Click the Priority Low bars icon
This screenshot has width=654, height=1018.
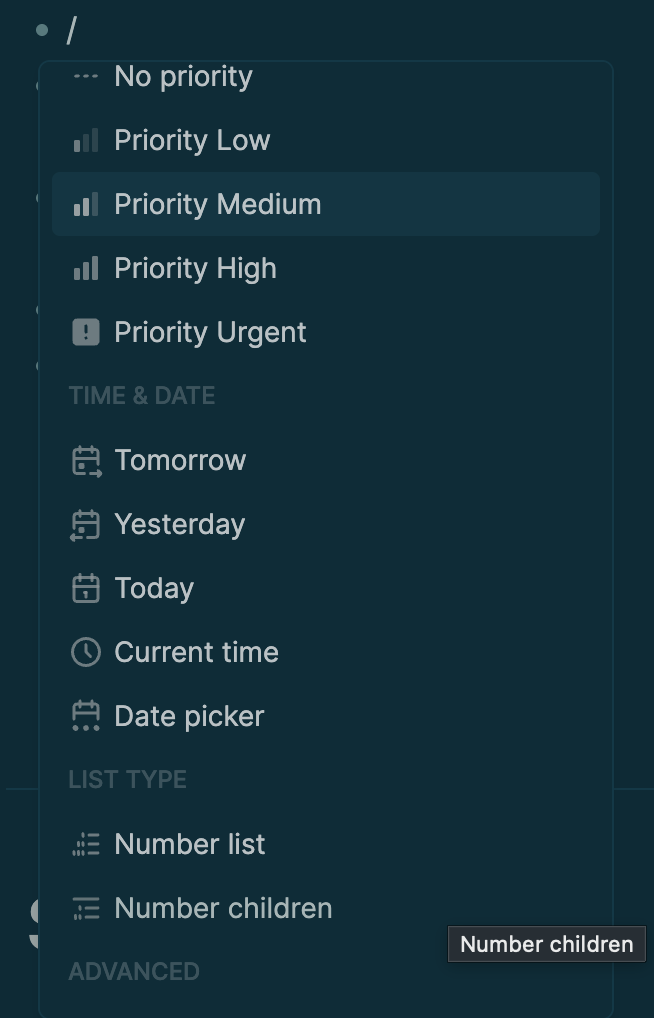[x=86, y=141]
